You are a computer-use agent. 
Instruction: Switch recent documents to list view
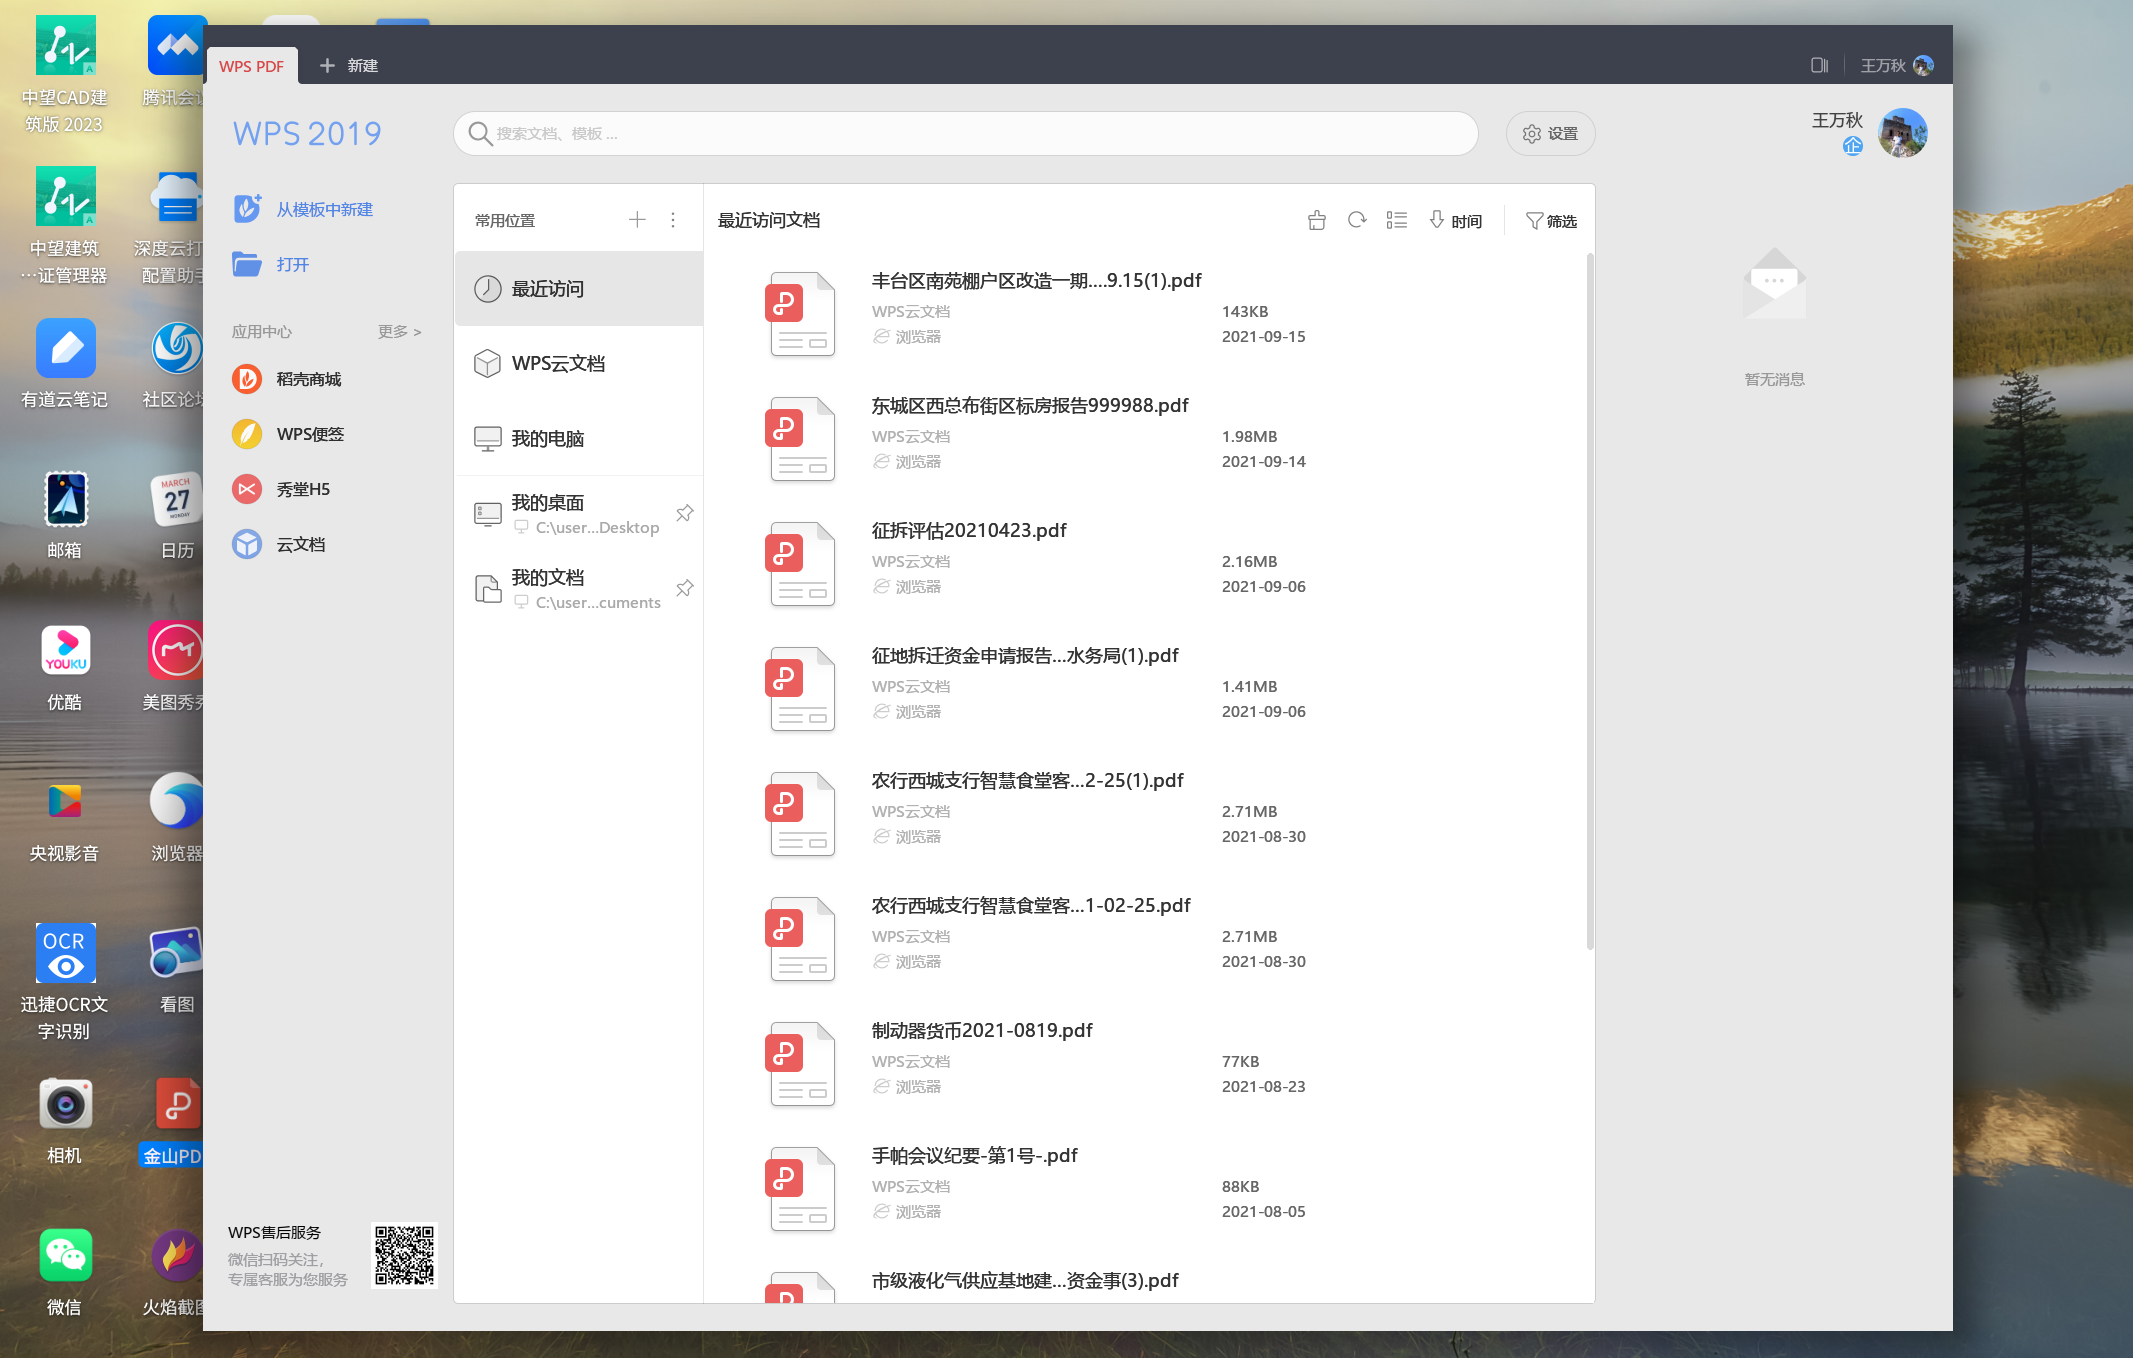pos(1397,220)
